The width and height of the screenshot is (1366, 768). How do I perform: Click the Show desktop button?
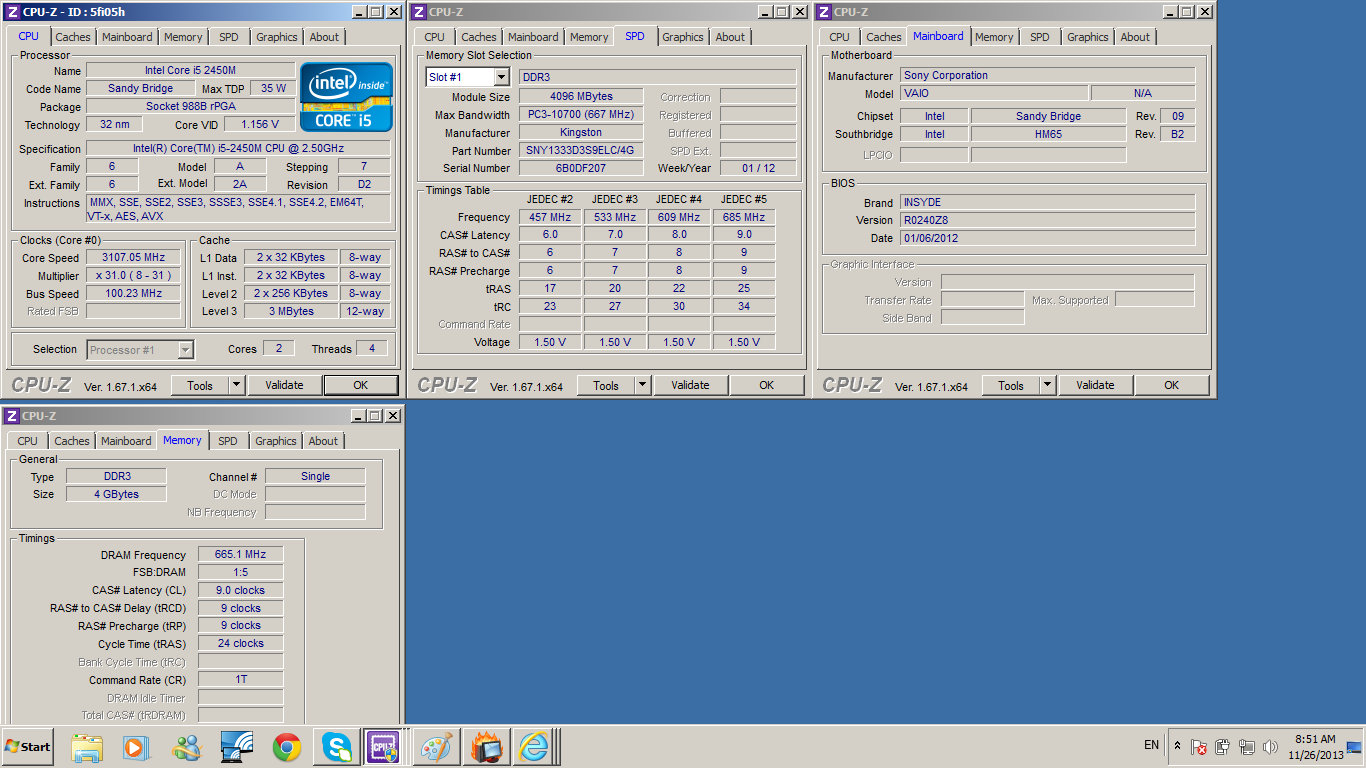[1354, 747]
